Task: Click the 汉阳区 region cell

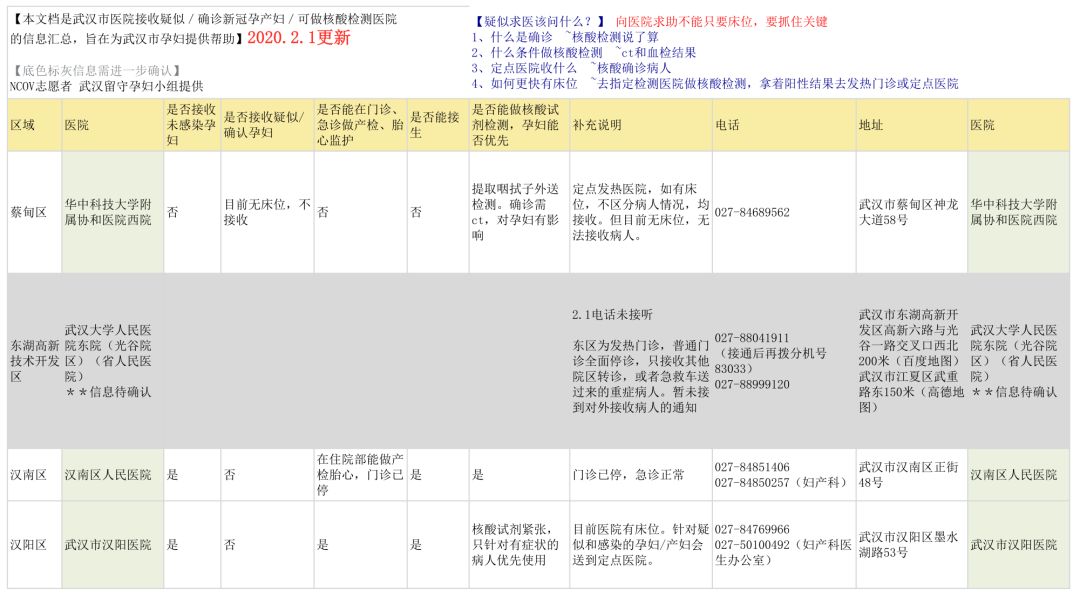Action: [x=34, y=545]
